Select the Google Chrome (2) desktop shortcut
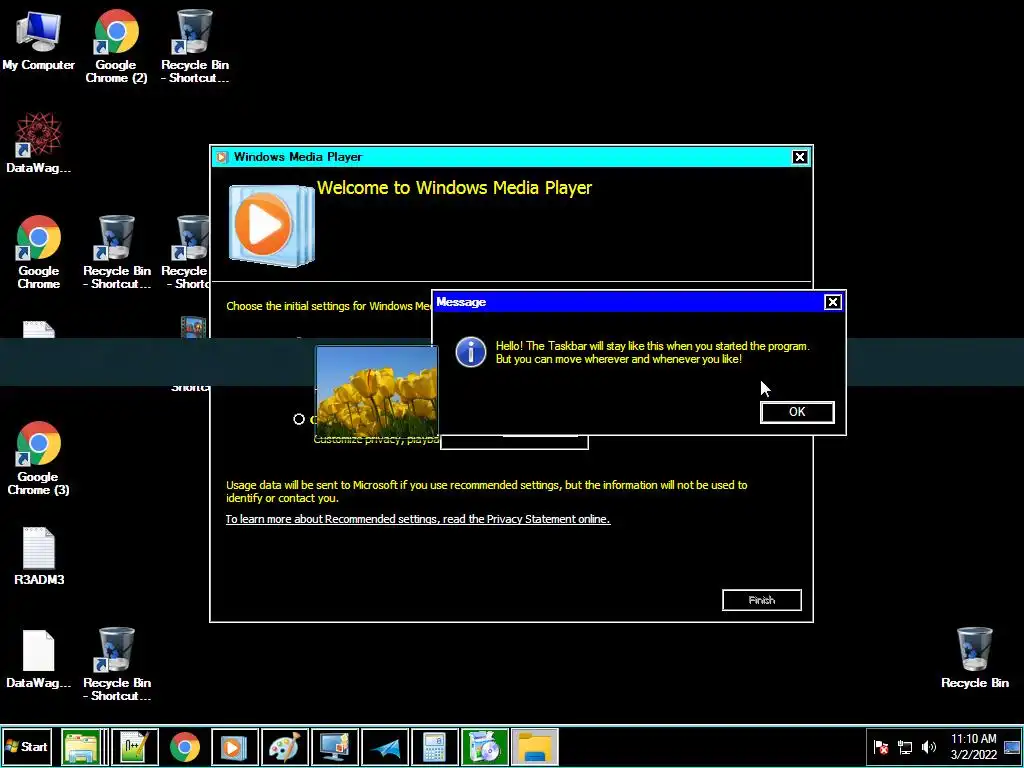The width and height of the screenshot is (1024, 768). pos(116,46)
